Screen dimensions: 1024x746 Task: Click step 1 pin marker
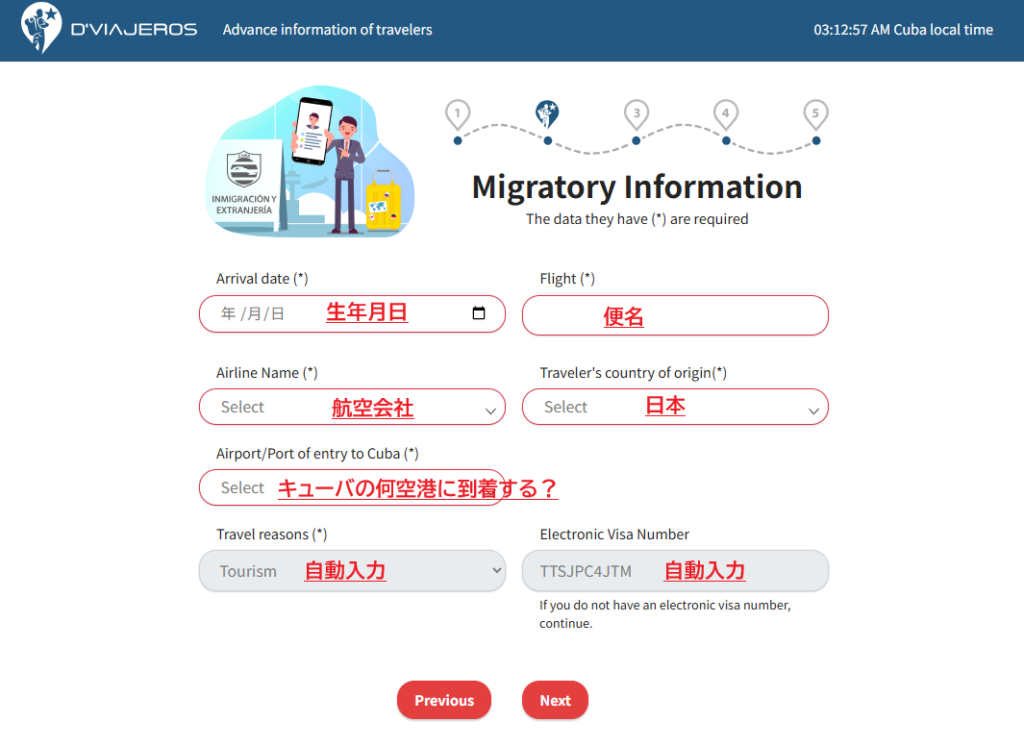pyautogui.click(x=457, y=114)
